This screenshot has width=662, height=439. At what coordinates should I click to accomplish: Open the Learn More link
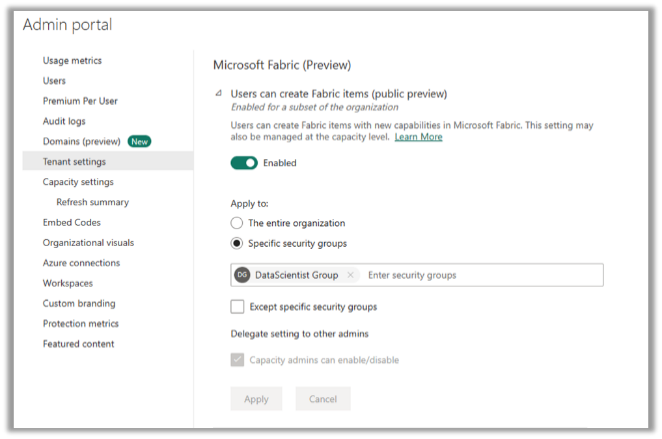click(x=418, y=137)
